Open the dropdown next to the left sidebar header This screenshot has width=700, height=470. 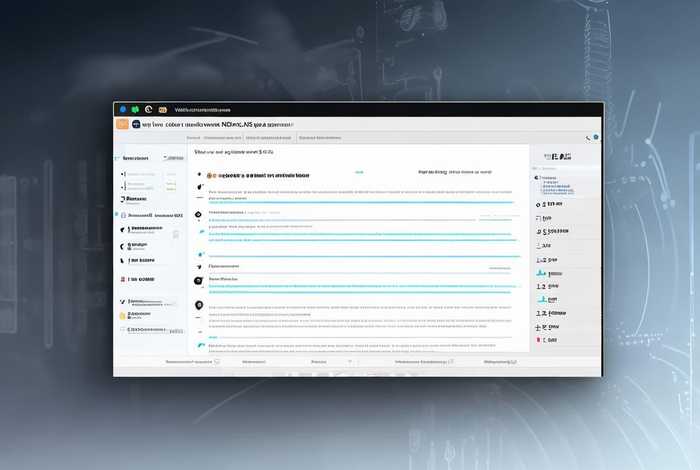(x=164, y=158)
